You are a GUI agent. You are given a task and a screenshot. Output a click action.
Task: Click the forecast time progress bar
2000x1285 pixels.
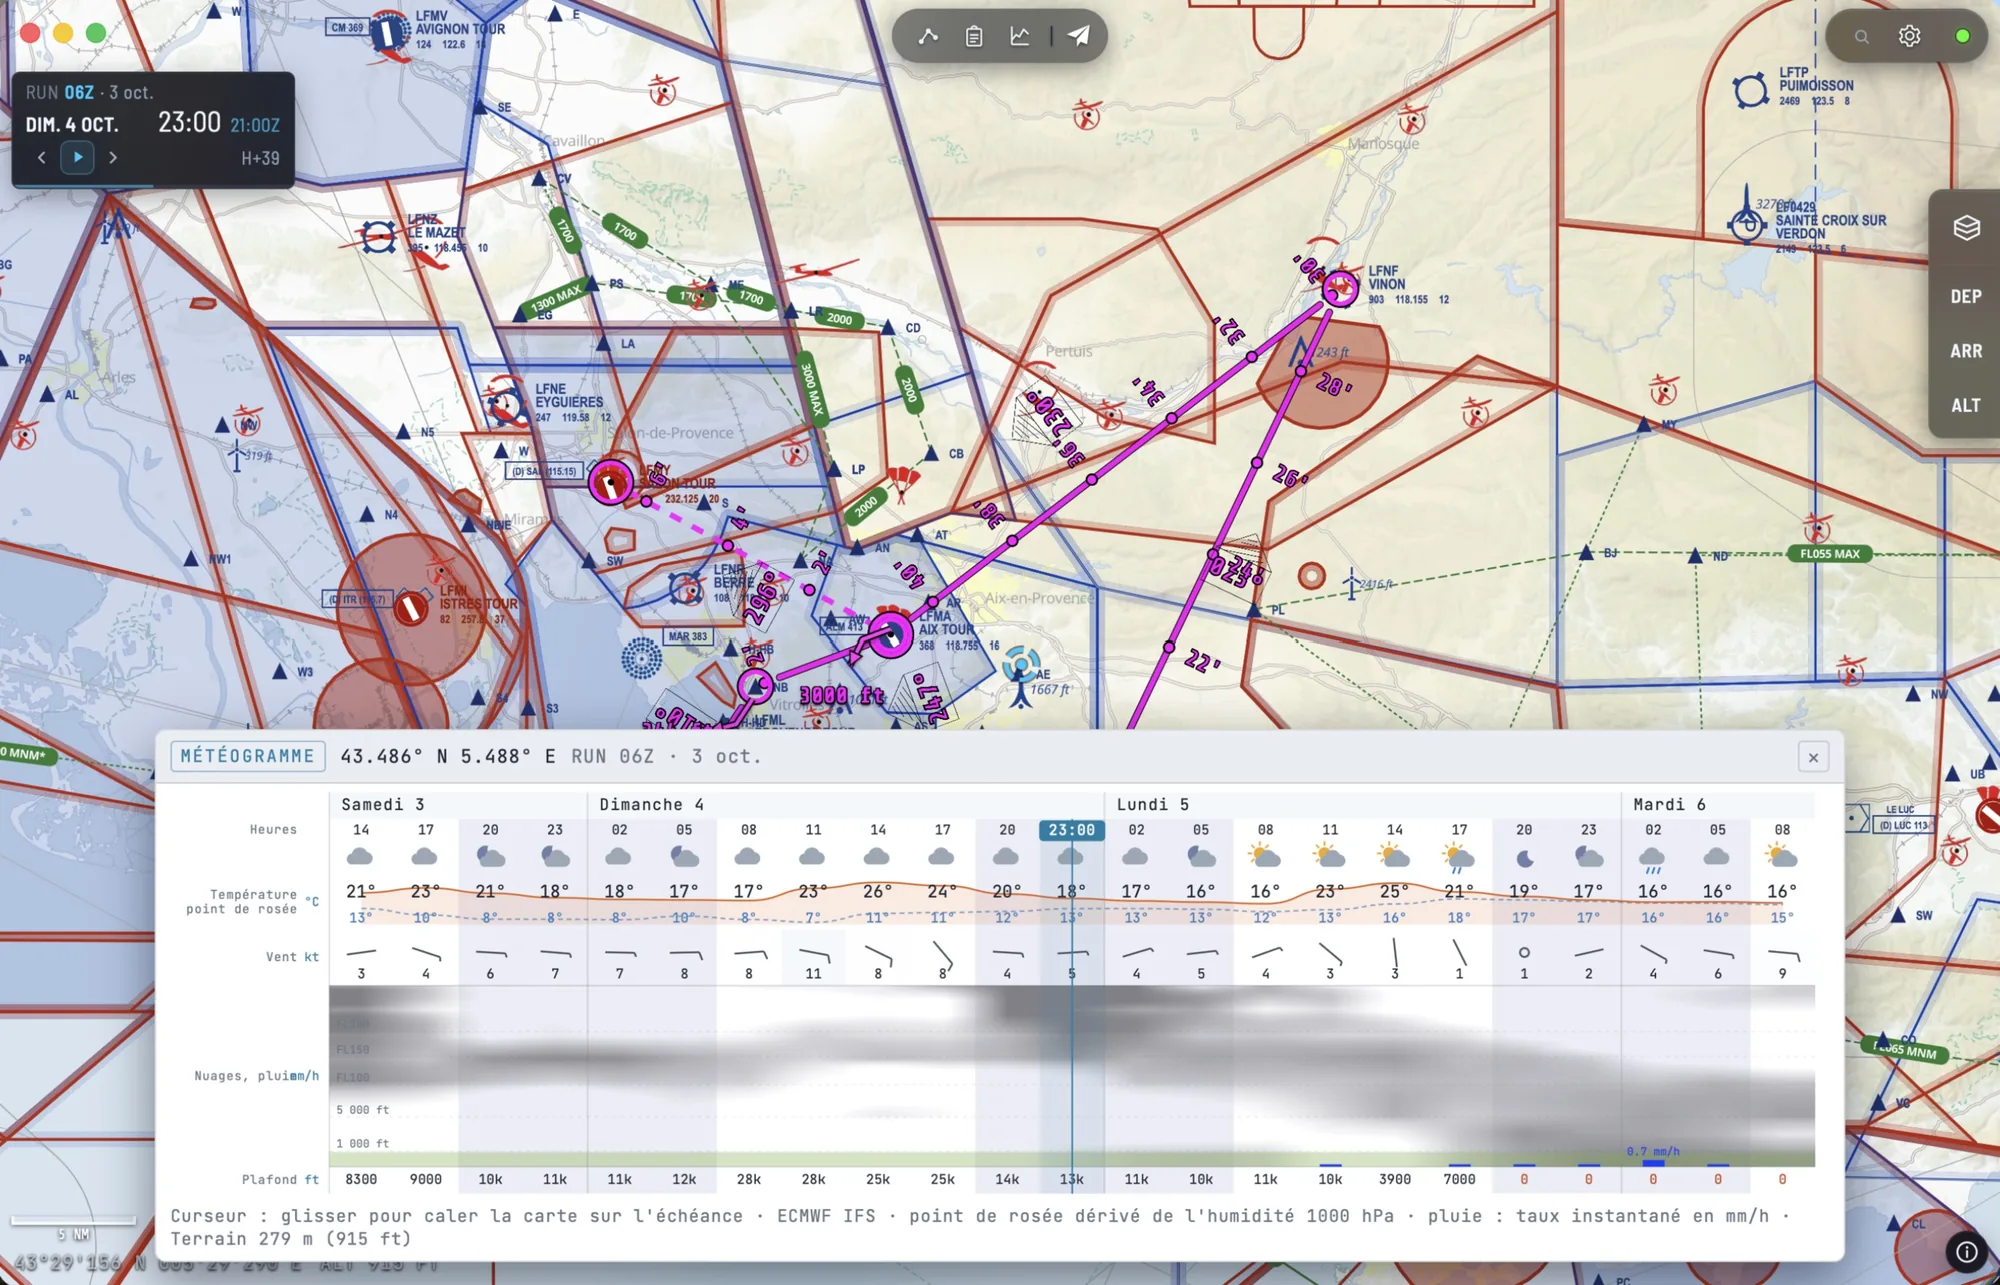tap(153, 186)
